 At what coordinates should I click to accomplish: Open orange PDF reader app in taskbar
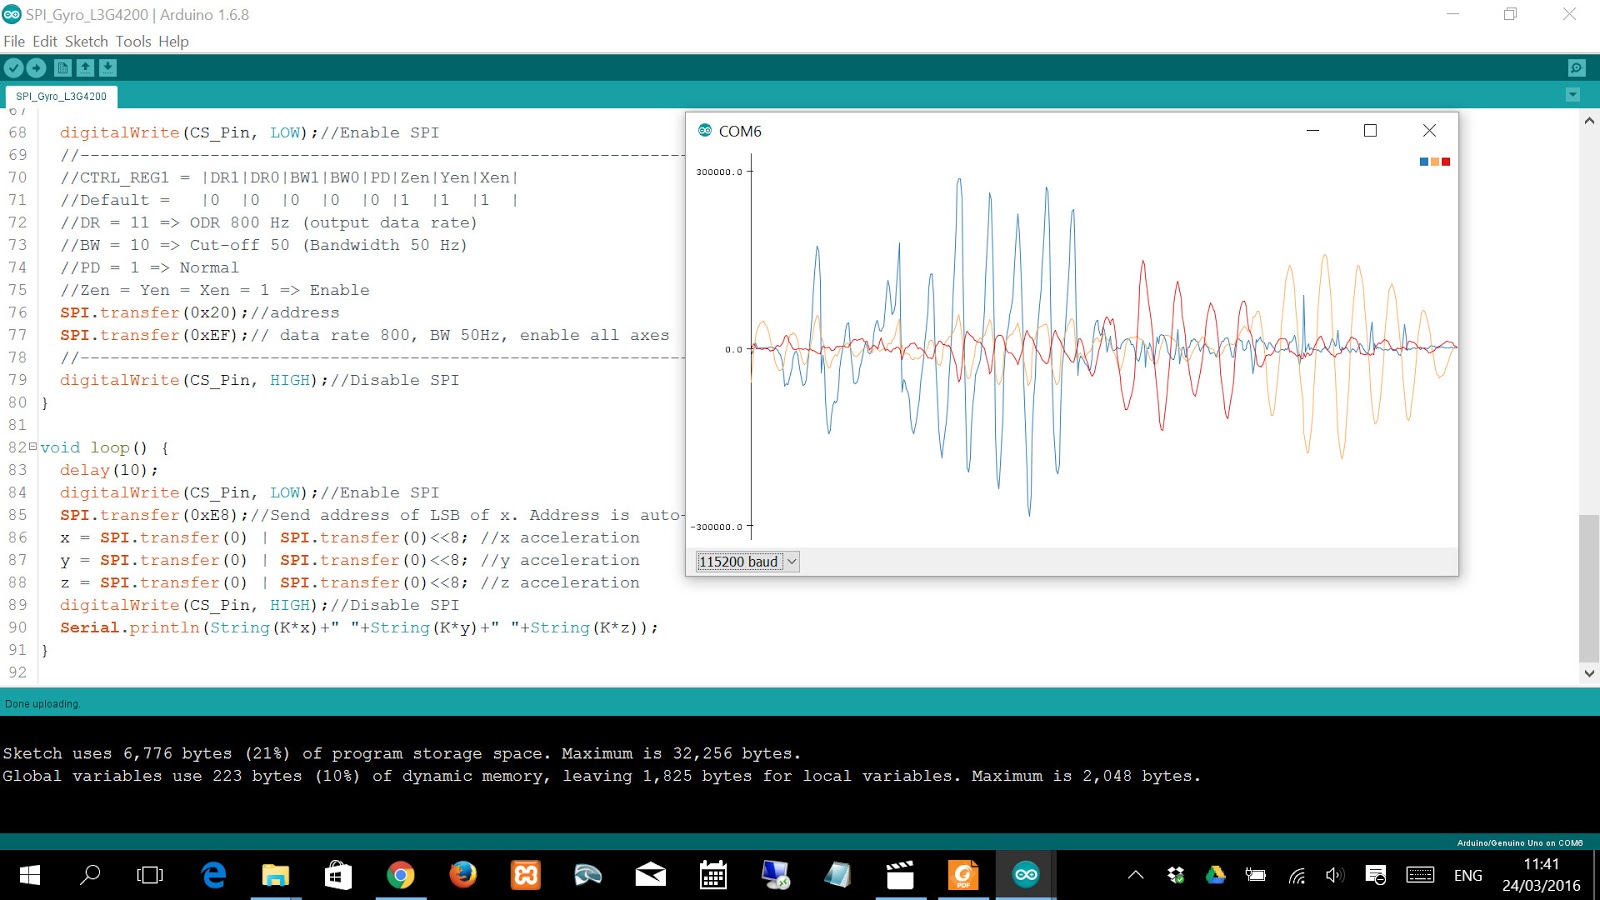(x=963, y=875)
